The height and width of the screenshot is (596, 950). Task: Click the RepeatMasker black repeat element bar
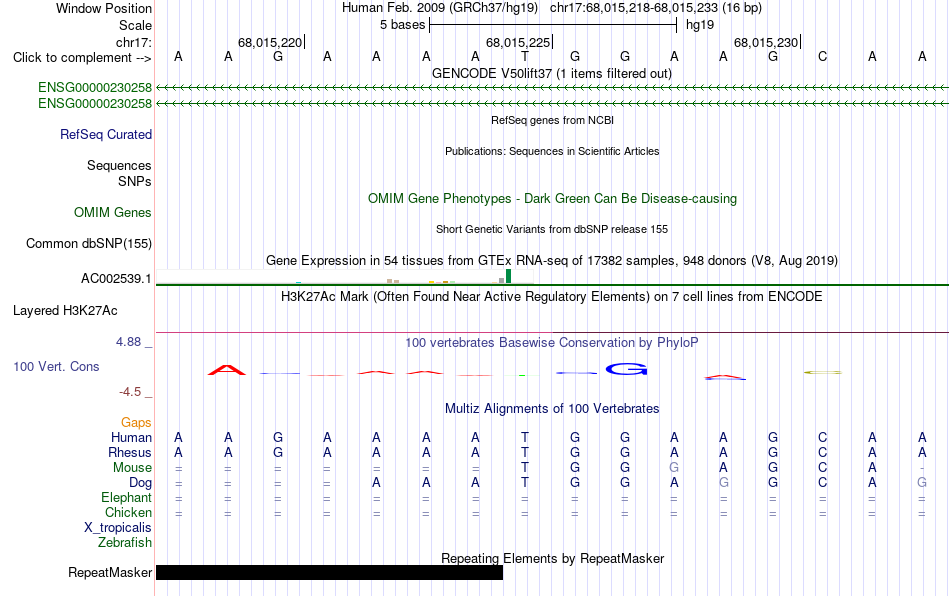tap(329, 572)
